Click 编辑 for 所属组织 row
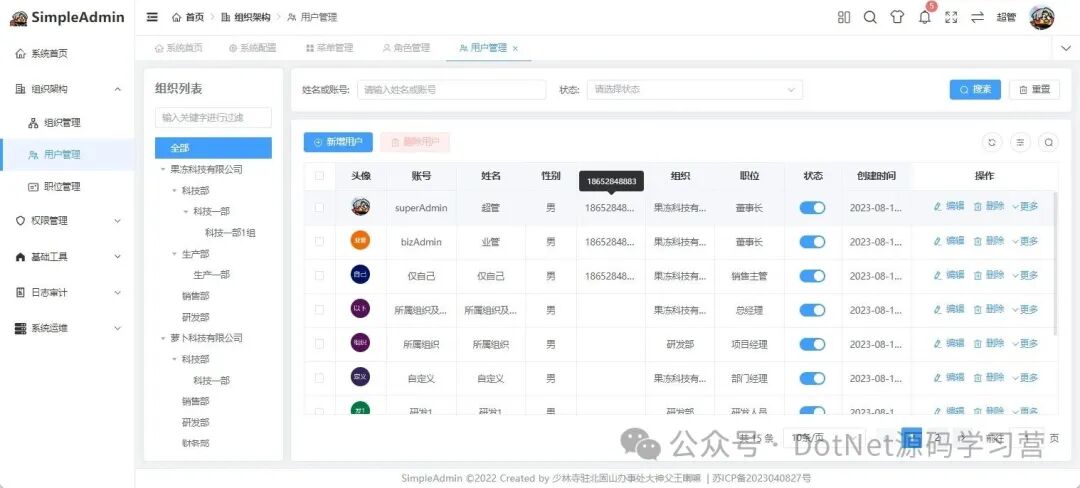 click(949, 343)
